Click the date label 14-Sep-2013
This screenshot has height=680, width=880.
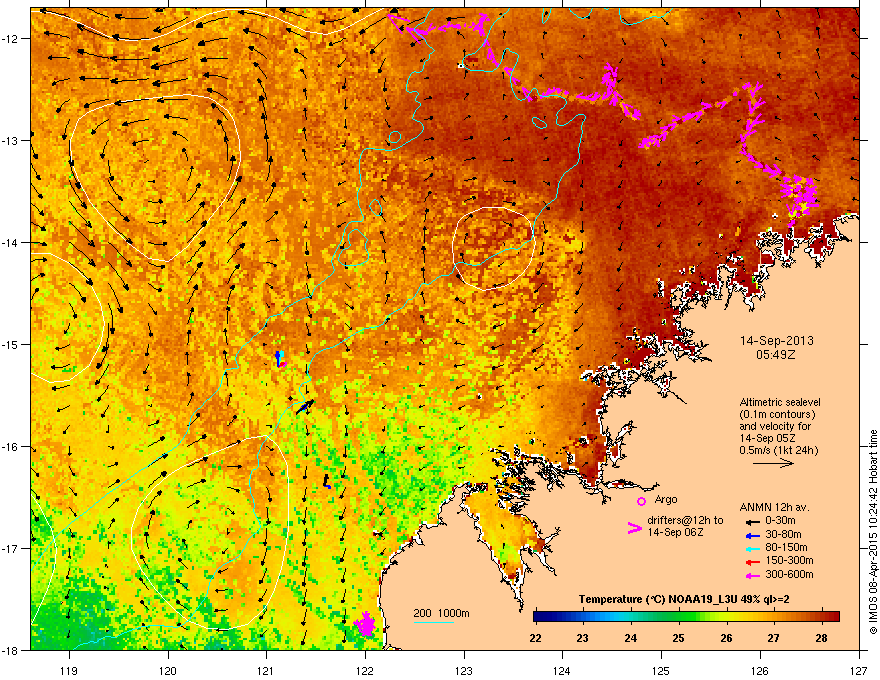777,341
